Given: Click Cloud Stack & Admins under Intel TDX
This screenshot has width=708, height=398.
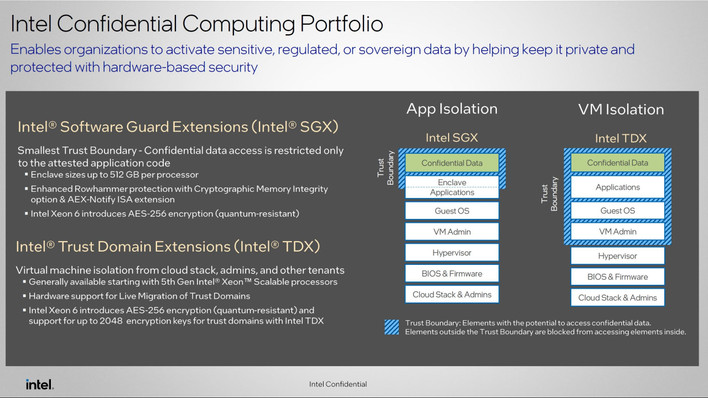Looking at the screenshot, I should point(618,298).
